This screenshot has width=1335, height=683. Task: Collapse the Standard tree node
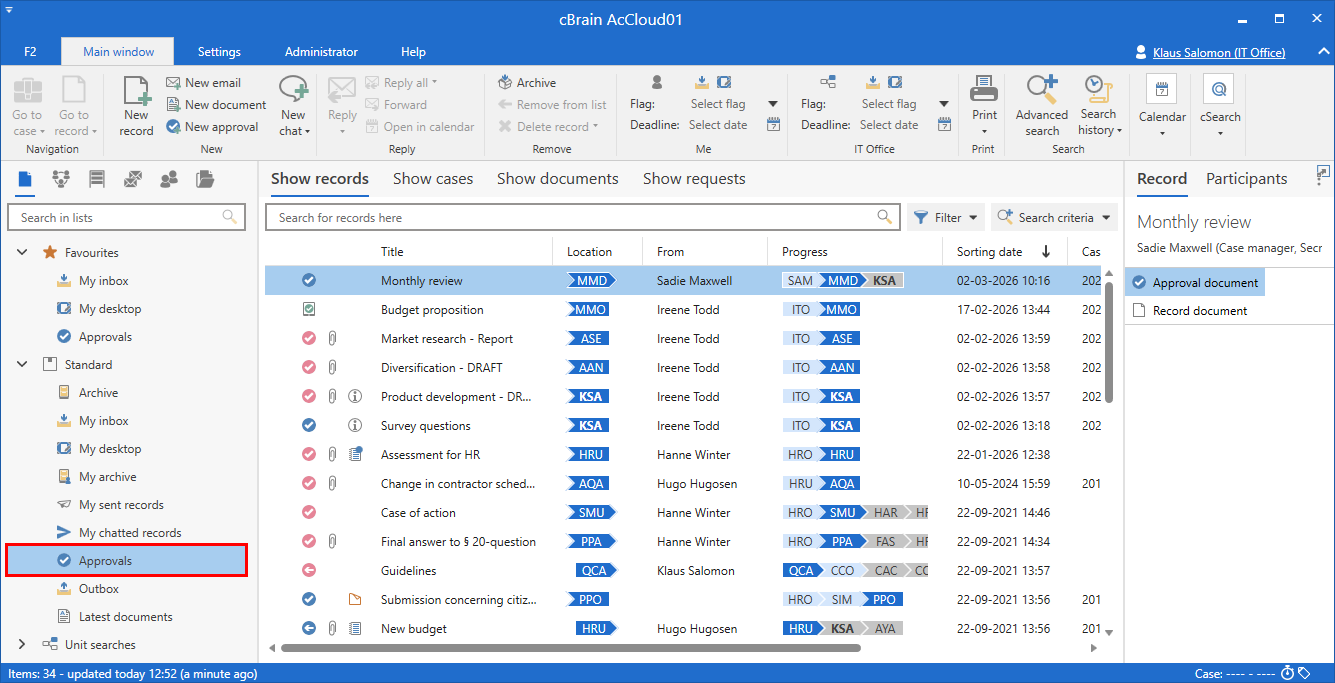click(22, 365)
